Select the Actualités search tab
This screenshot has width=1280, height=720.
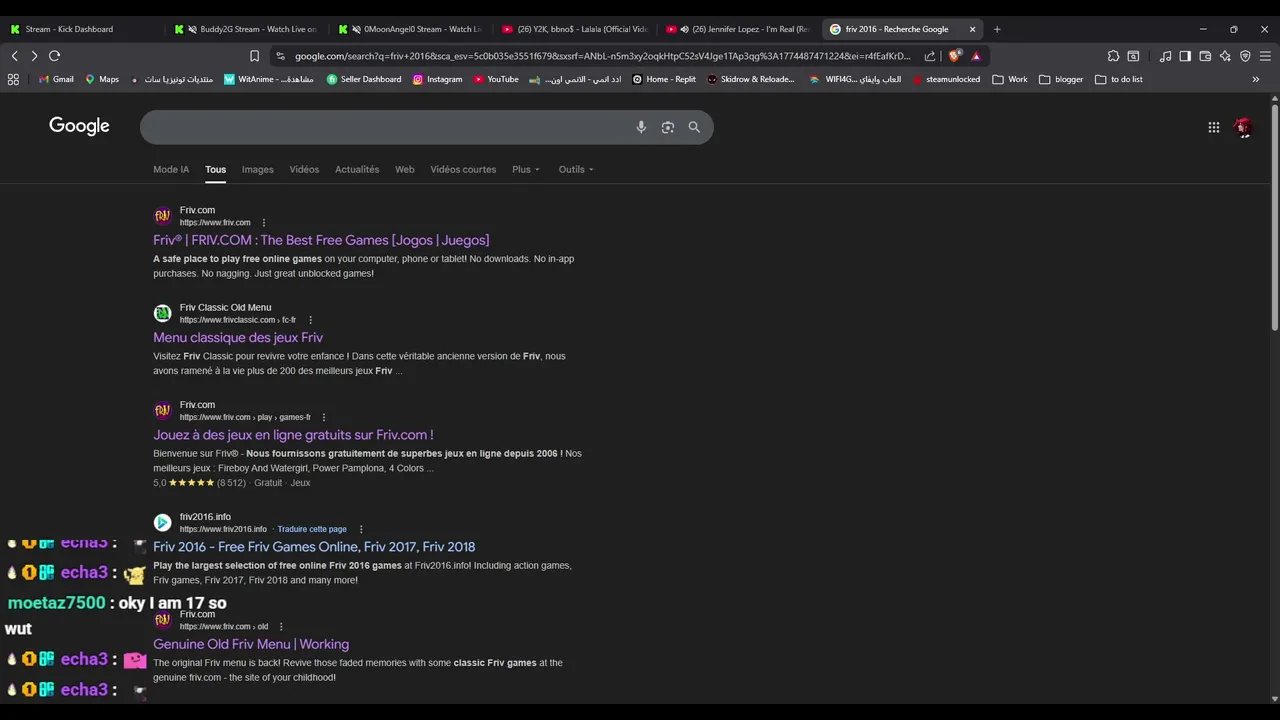pyautogui.click(x=357, y=169)
